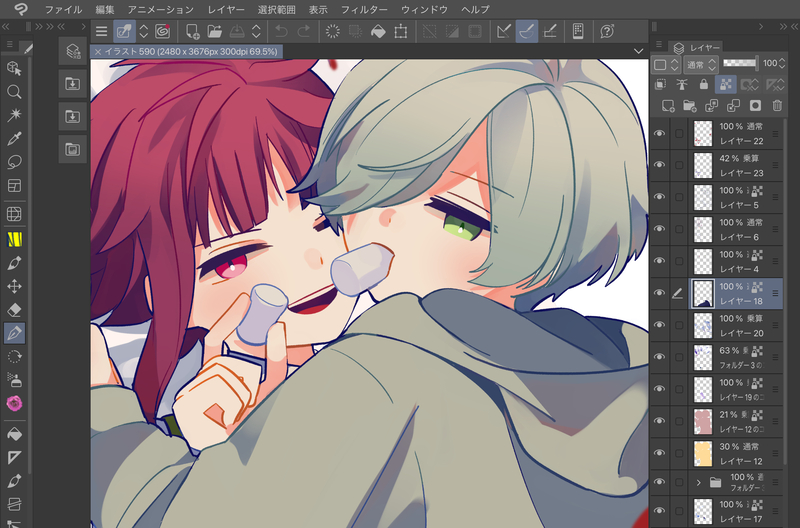Click the Material layers icon beside canvas
The image size is (800, 528).
click(x=72, y=51)
